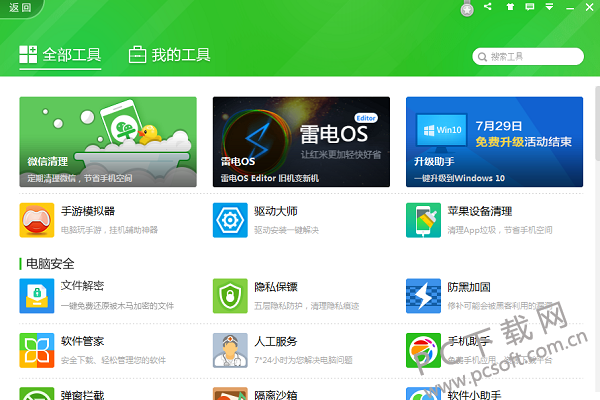Screen dimensions: 600x400
Task: Click the 手游模拟器 title text
Action: tap(88, 211)
